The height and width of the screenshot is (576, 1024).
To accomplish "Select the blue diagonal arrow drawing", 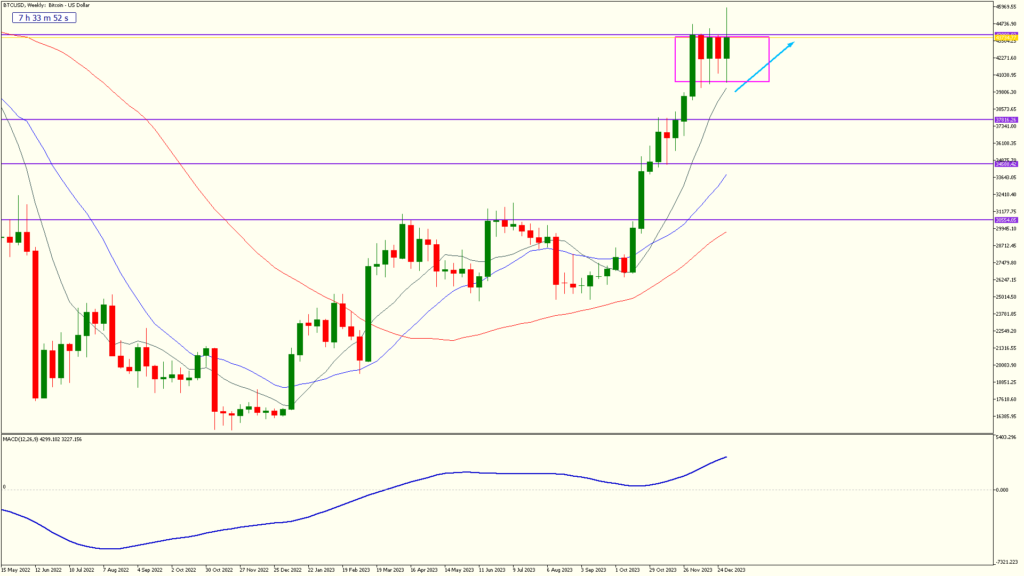I will click(x=765, y=67).
